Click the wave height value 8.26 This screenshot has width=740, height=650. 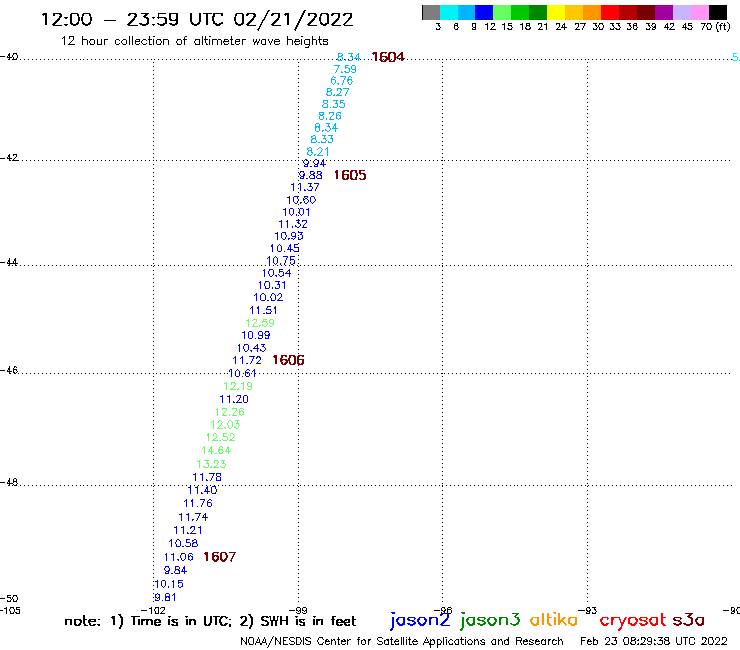(330, 116)
